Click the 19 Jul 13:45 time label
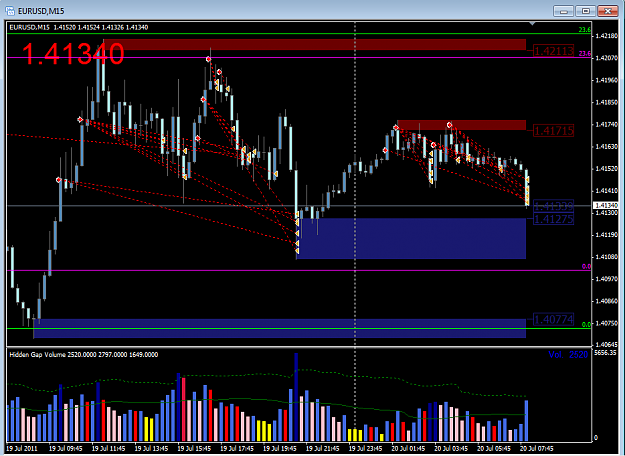Image resolution: width=625 pixels, height=456 pixels. tap(151, 448)
